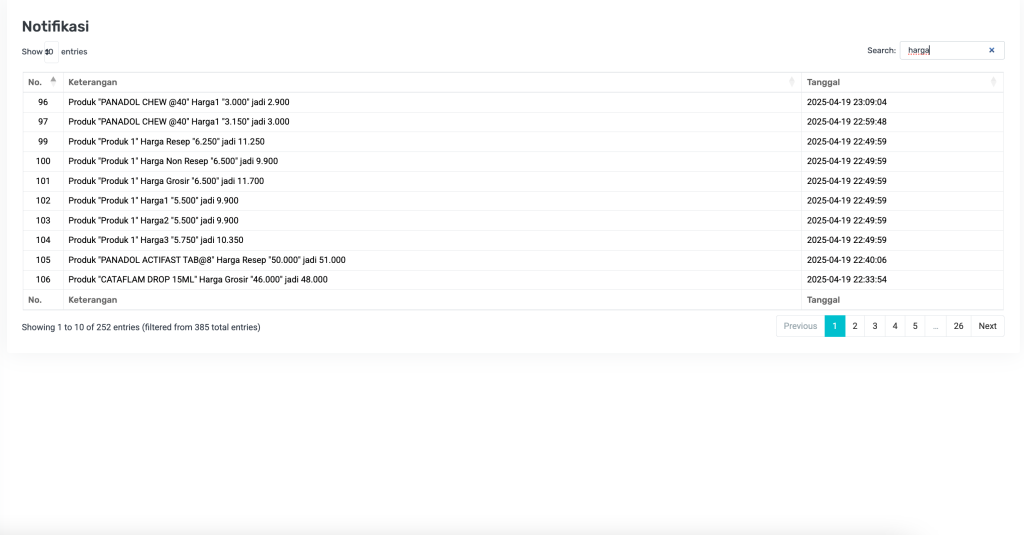Image resolution: width=1024 pixels, height=535 pixels.
Task: Click the Tanggal column header
Action: 823,82
